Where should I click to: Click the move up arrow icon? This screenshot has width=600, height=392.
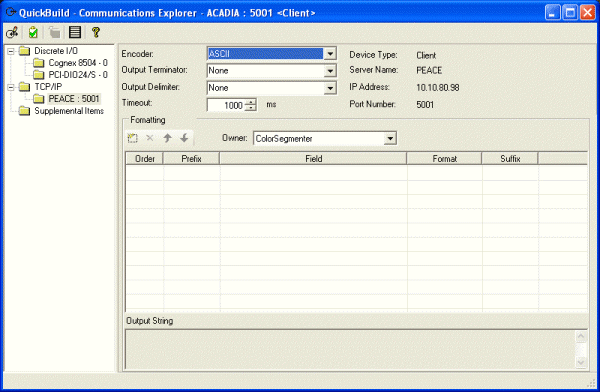coord(167,138)
